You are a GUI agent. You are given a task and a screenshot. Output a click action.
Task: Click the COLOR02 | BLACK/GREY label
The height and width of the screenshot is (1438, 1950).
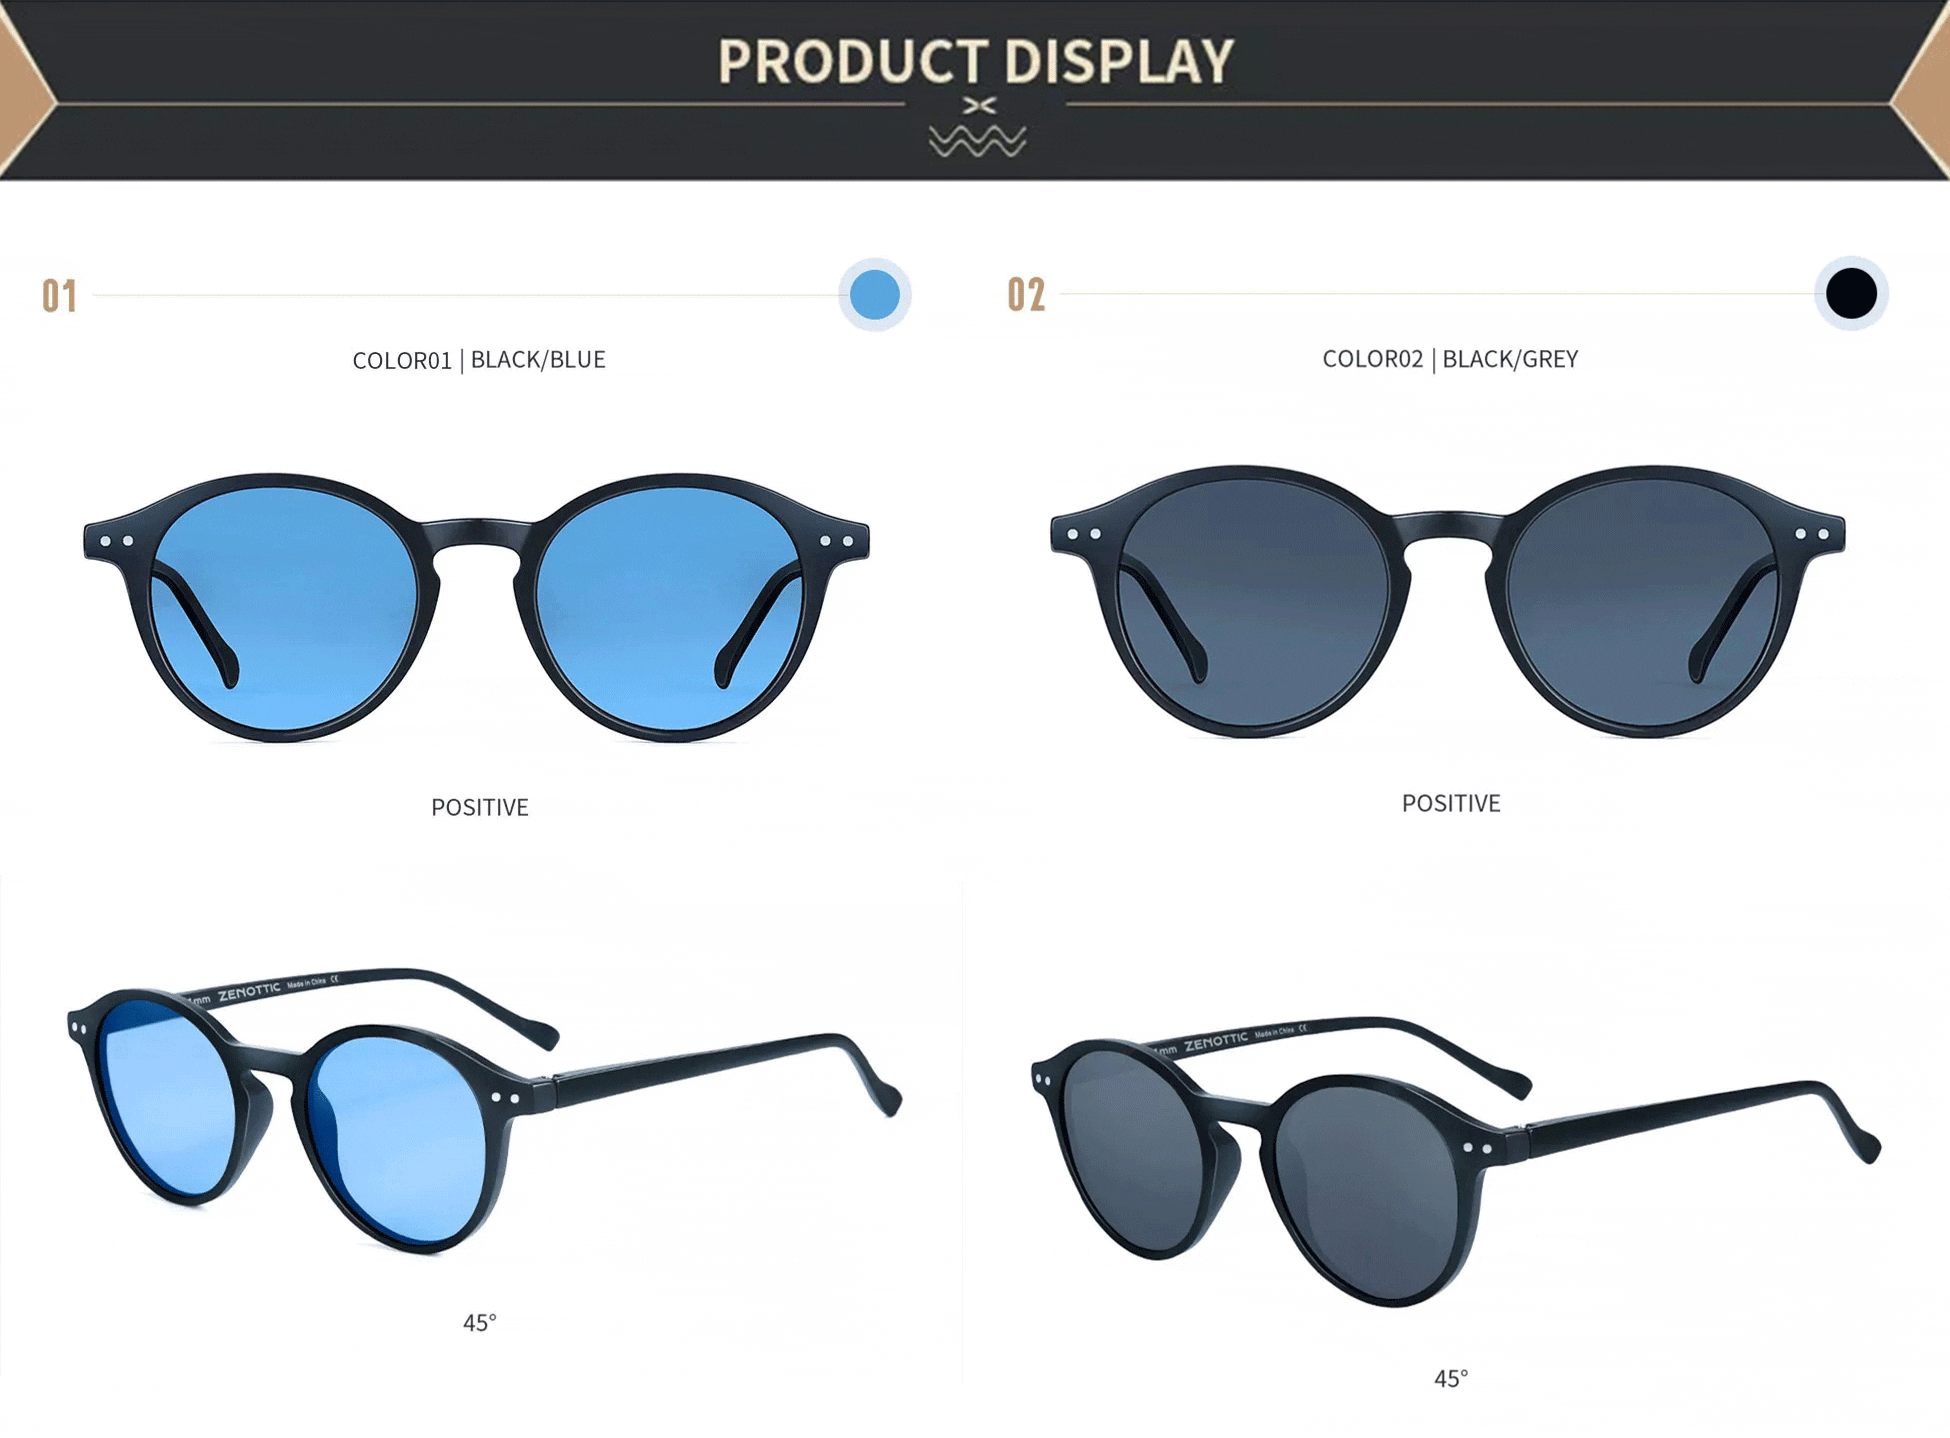click(1450, 359)
